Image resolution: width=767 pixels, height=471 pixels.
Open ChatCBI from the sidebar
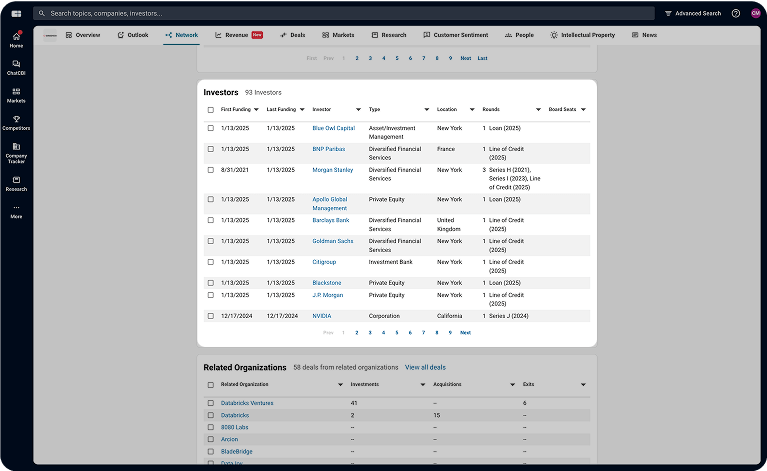click(16, 66)
